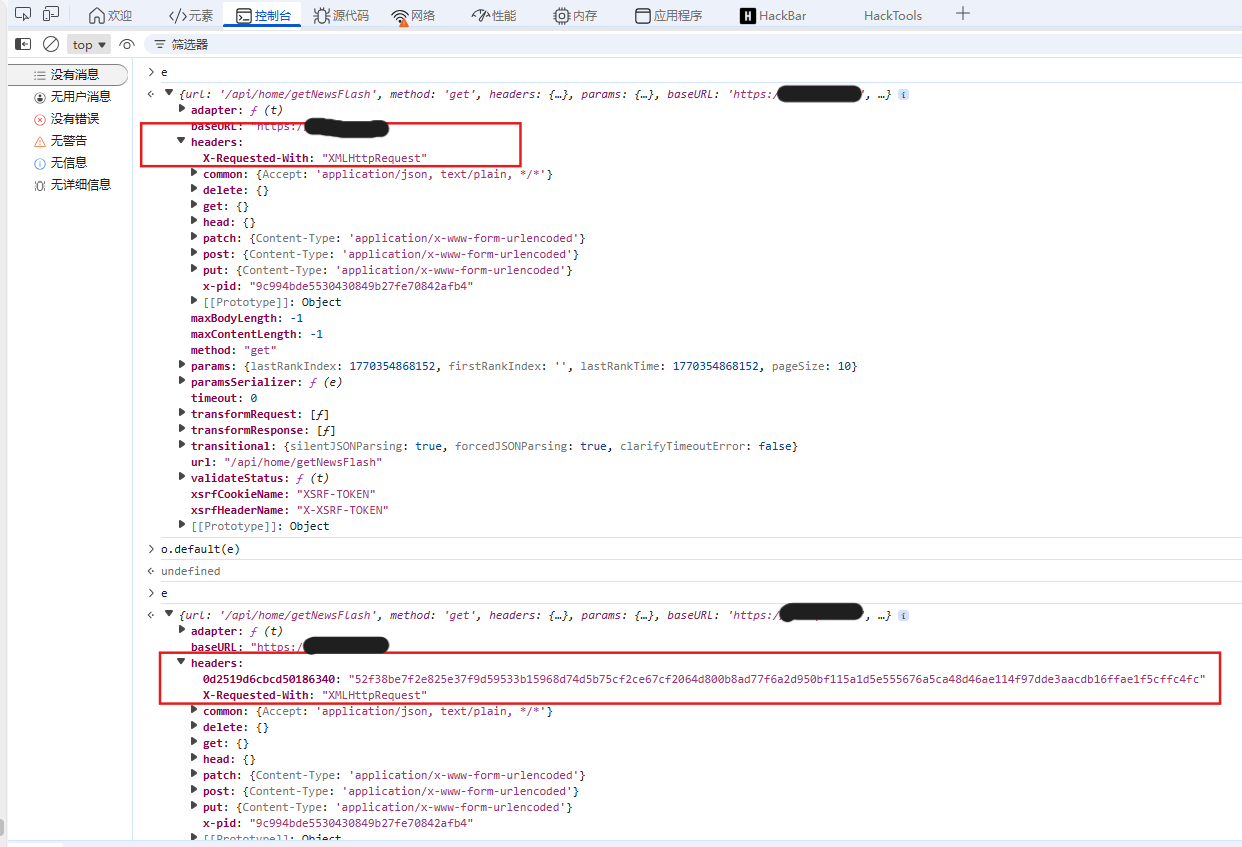
Task: Expand the params object with lastRankIndex
Action: pos(182,366)
